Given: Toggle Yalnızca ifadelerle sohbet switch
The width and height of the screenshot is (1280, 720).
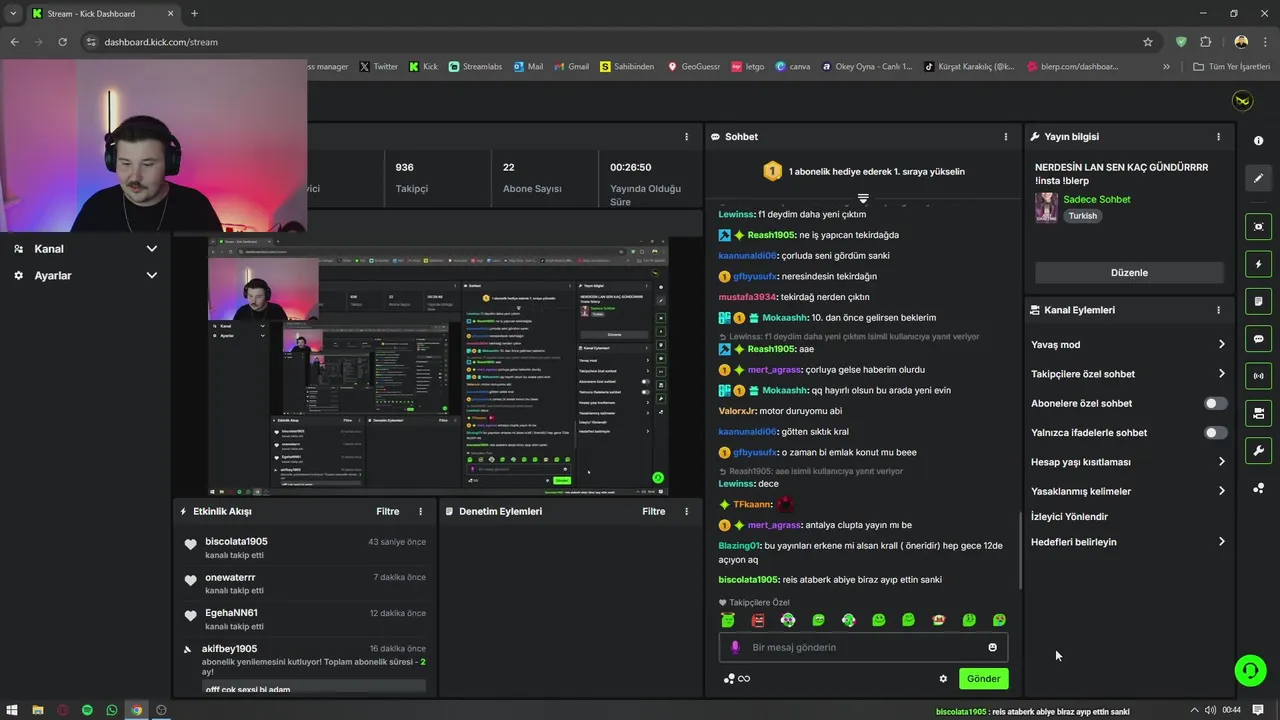Looking at the screenshot, I should (x=1215, y=433).
